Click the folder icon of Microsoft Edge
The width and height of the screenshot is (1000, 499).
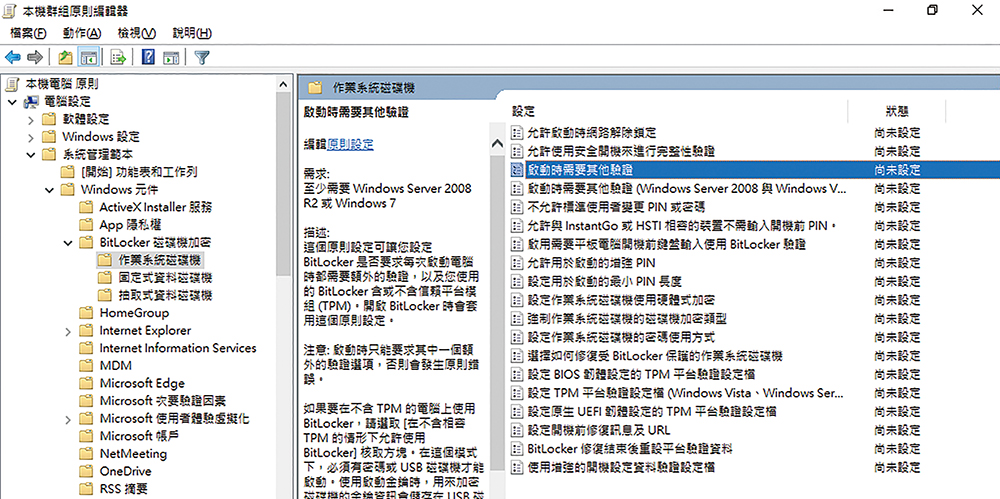[x=86, y=384]
